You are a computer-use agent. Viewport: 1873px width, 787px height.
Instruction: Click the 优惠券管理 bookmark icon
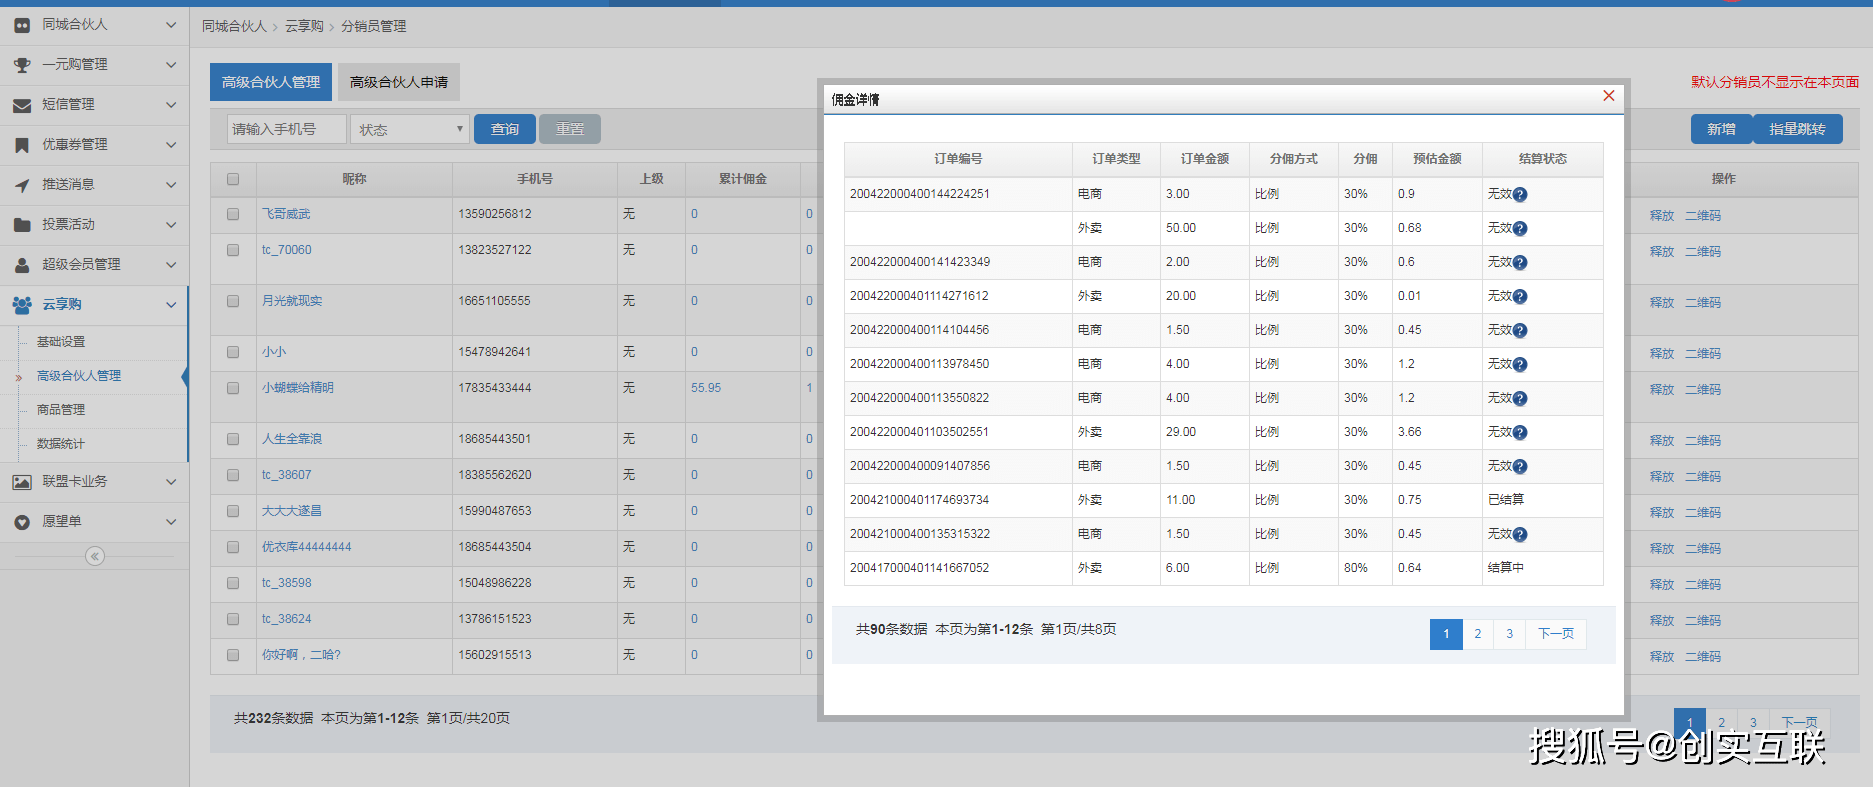[x=22, y=145]
